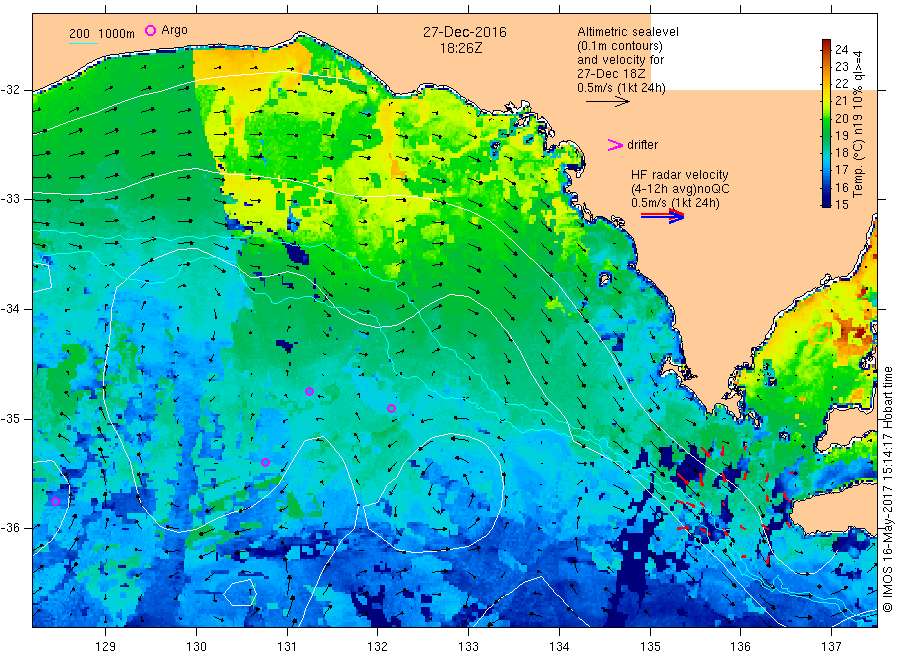Click the longitude axis label "129"
The height and width of the screenshot is (660, 900).
click(106, 647)
